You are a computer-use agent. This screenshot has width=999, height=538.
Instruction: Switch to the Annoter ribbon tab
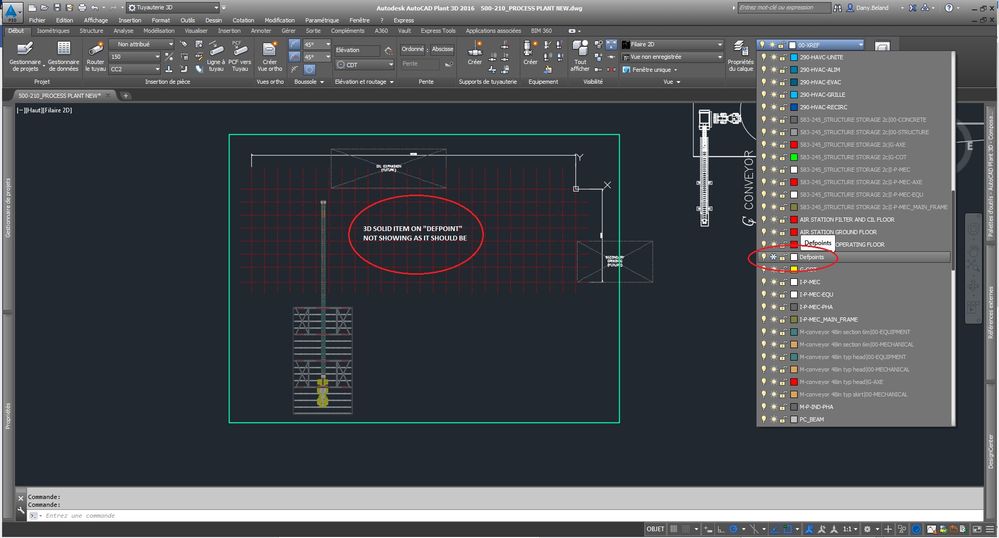(261, 31)
